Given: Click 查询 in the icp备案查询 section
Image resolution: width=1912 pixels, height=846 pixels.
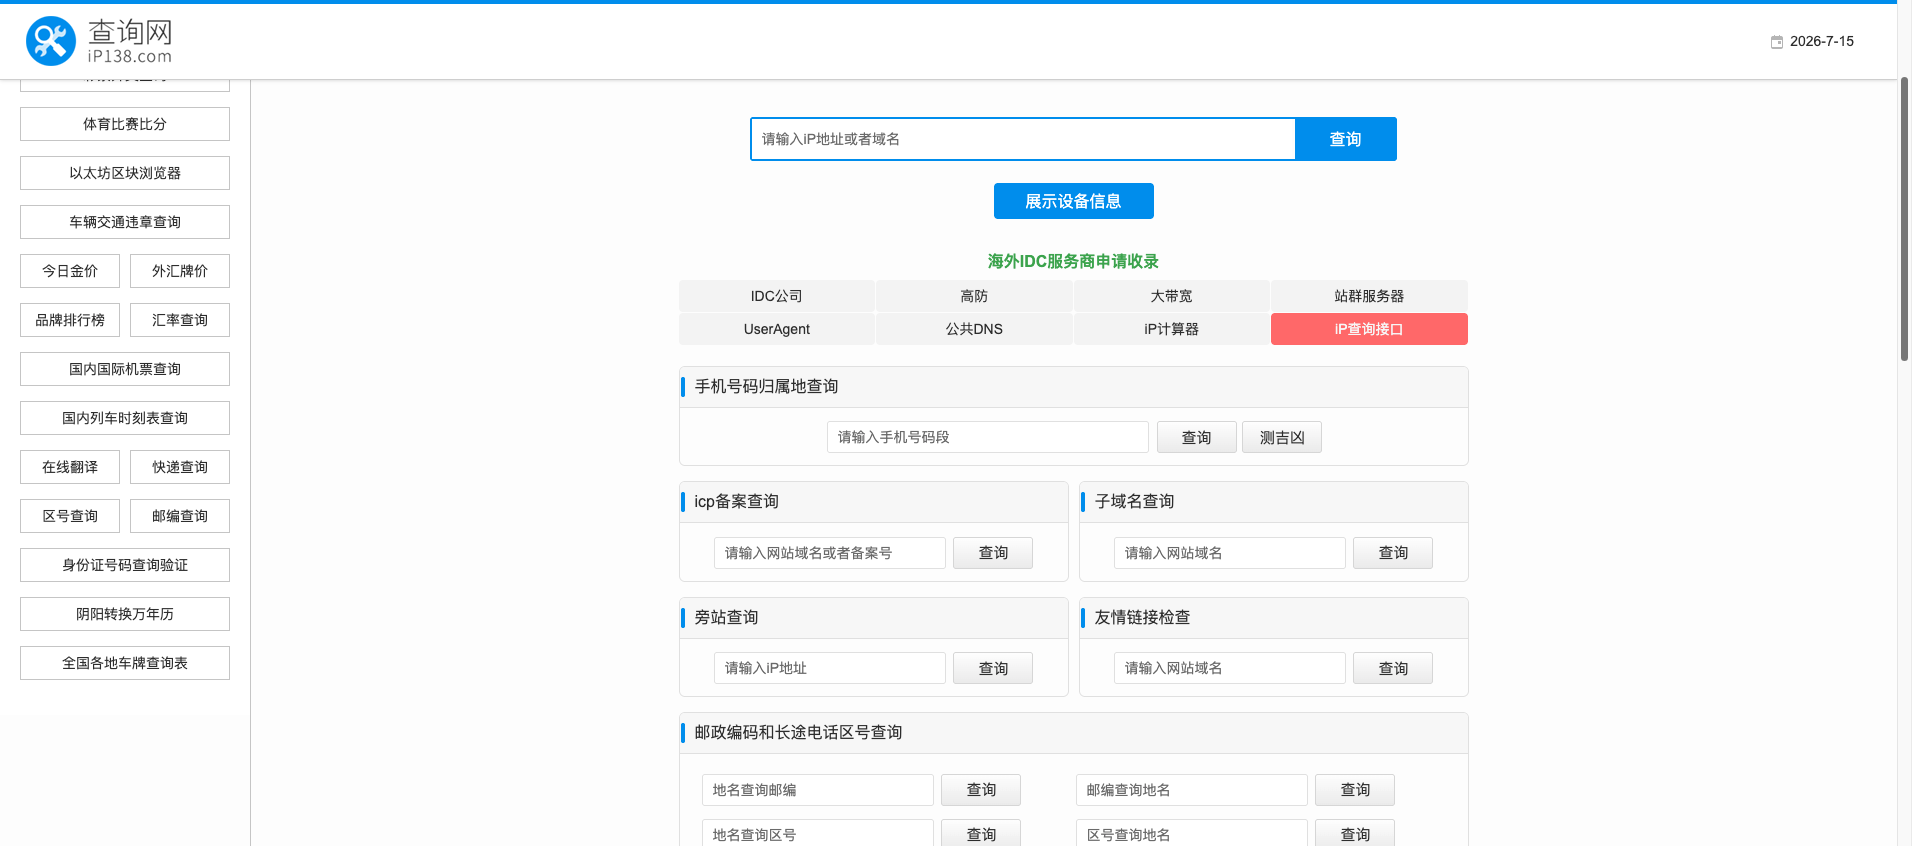Looking at the screenshot, I should (993, 553).
